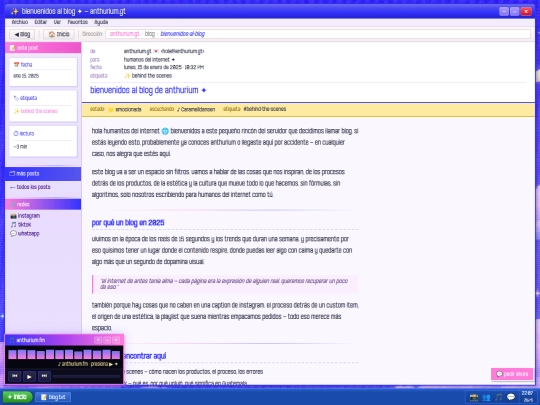Click the 'más posts' sidebar header

[43, 174]
